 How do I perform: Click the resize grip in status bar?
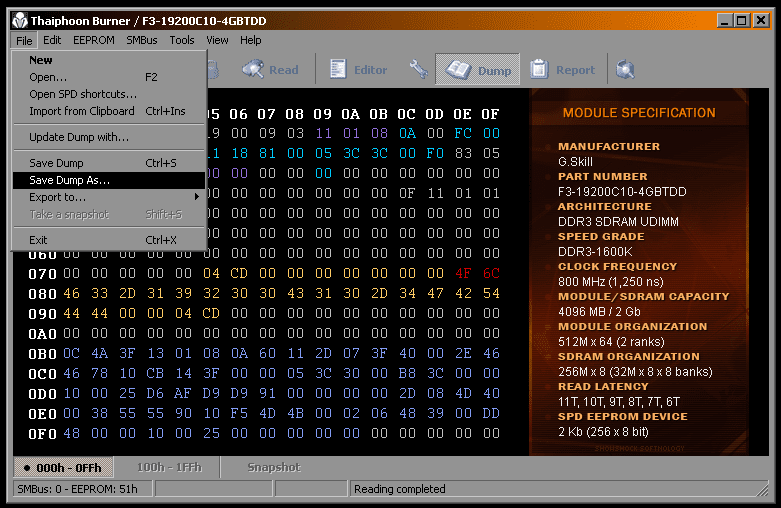763,490
